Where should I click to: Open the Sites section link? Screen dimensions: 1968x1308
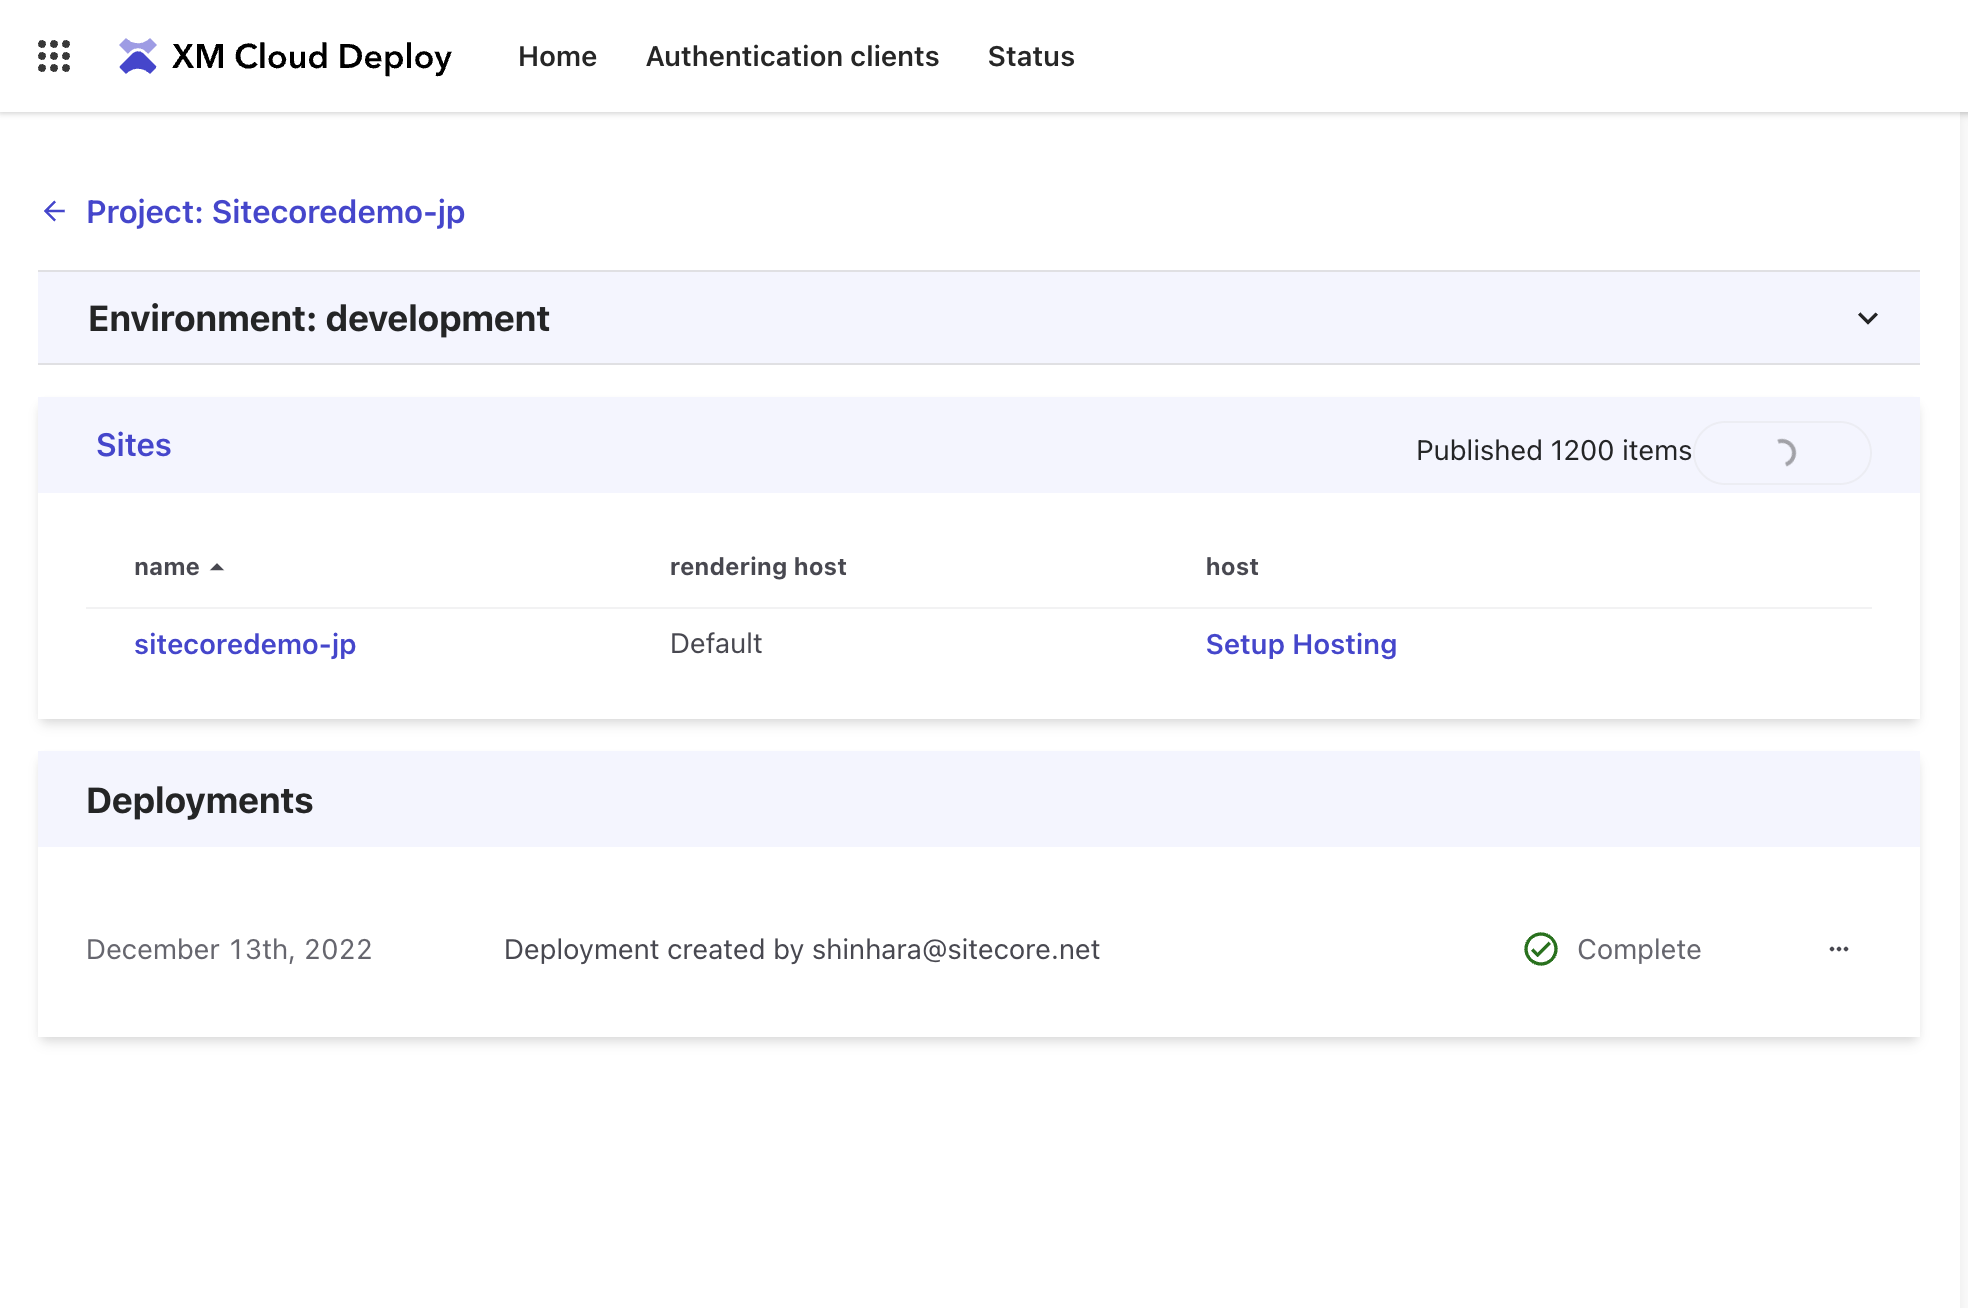[134, 445]
